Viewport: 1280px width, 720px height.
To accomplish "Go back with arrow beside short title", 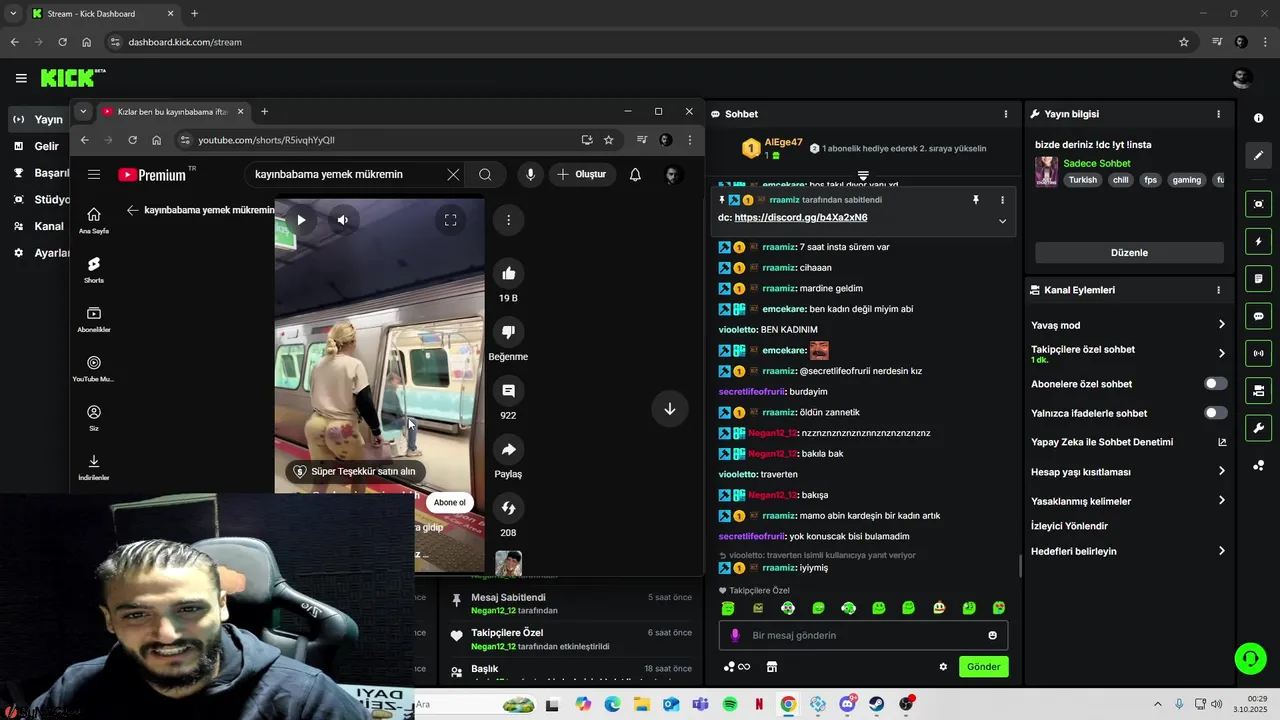I will pos(132,210).
